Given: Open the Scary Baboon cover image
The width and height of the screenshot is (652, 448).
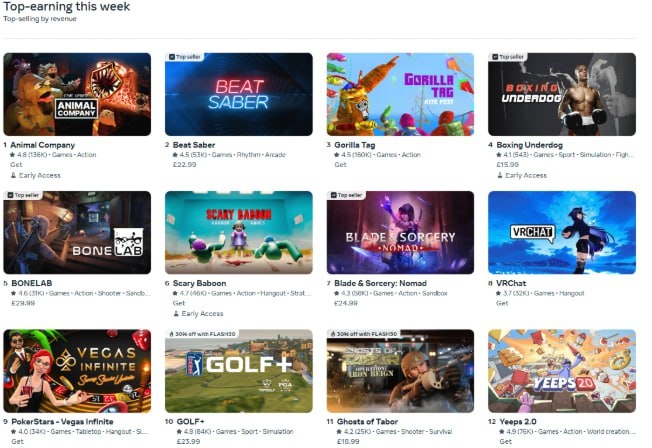Looking at the screenshot, I should point(239,232).
